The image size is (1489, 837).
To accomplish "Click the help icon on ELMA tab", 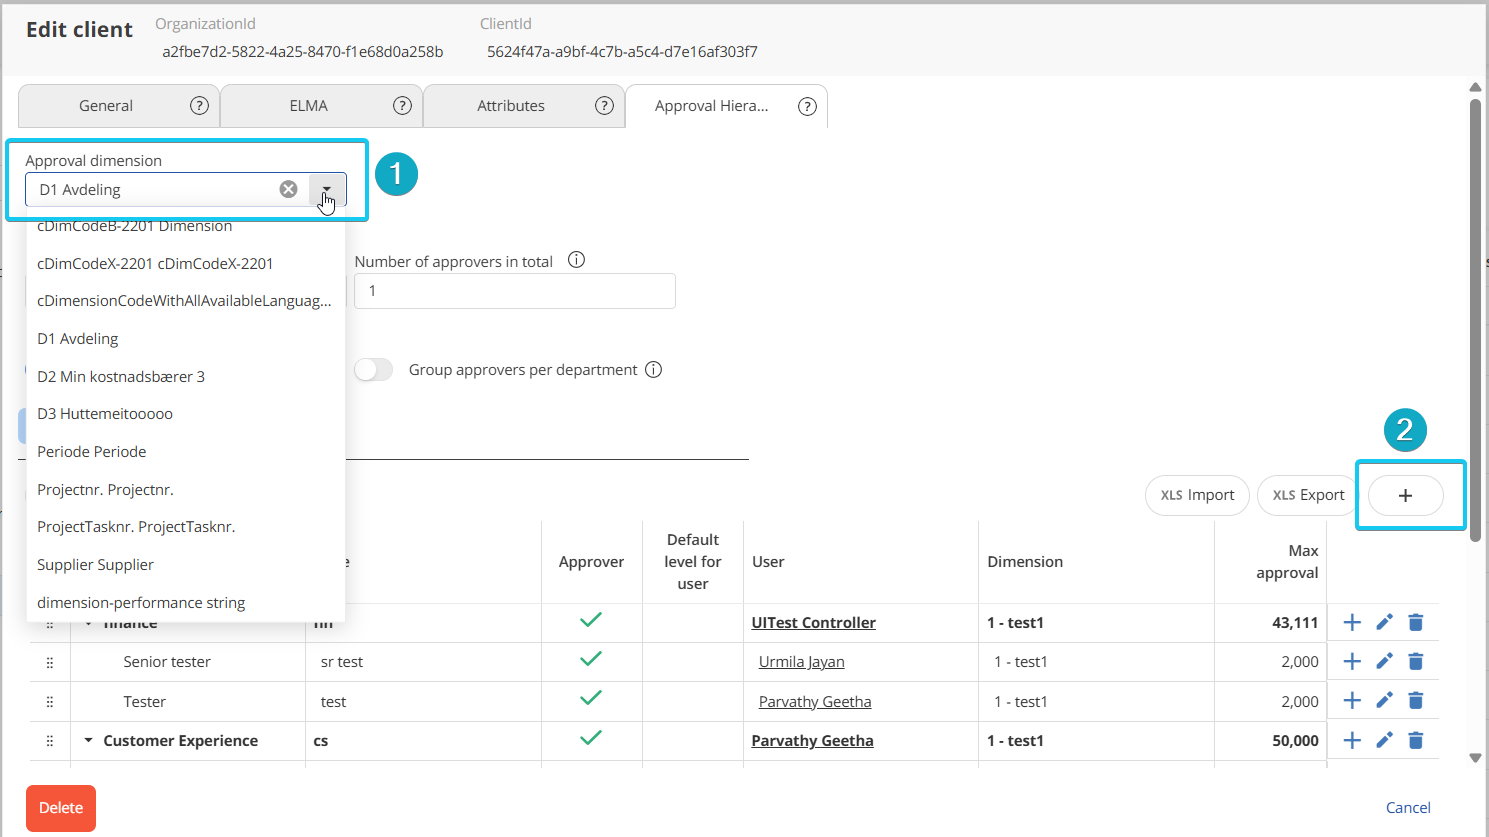I will point(402,106).
